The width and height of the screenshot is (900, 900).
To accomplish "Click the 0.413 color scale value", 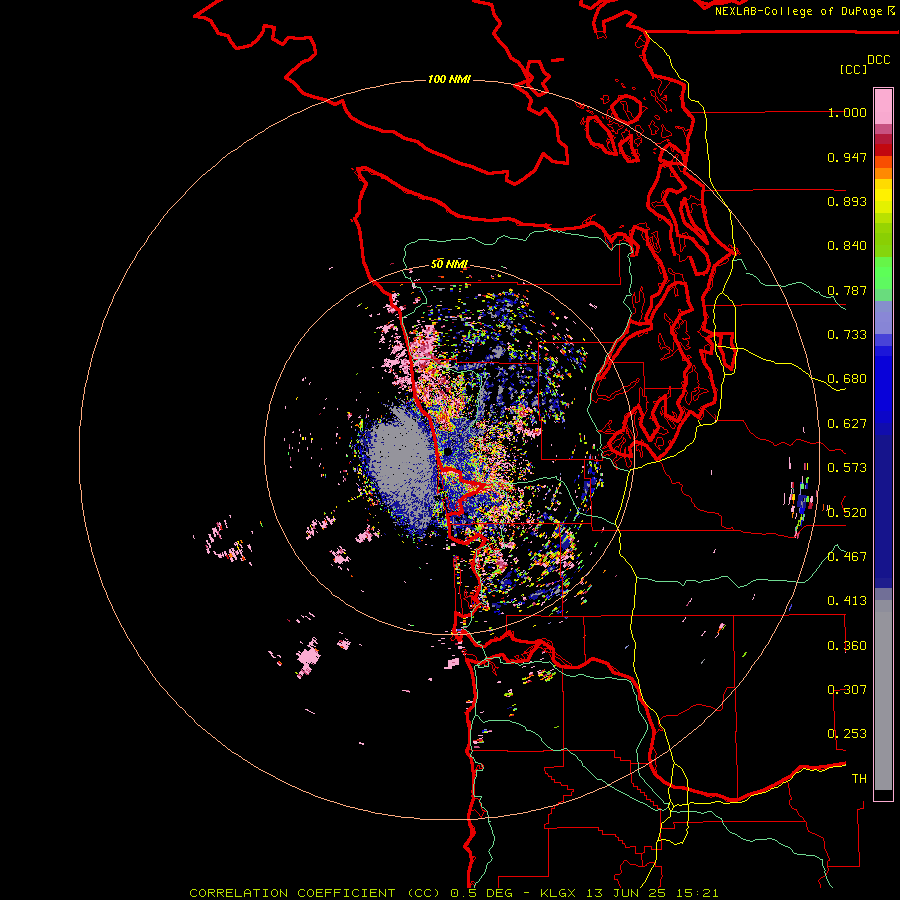I will point(847,601).
